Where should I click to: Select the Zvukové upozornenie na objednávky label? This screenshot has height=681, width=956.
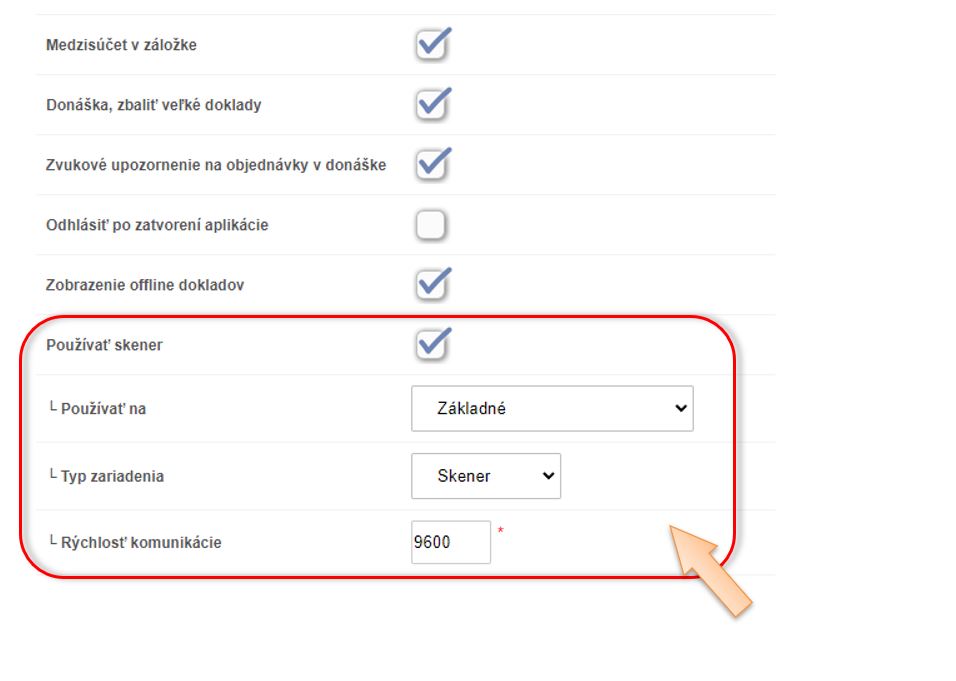(x=216, y=165)
